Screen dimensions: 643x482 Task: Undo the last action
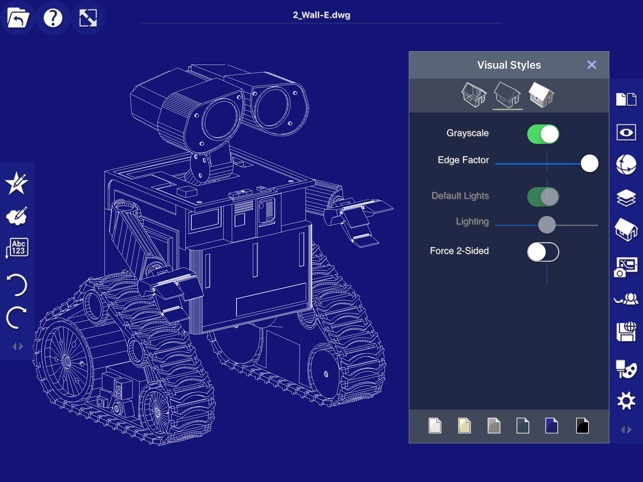coord(17,284)
